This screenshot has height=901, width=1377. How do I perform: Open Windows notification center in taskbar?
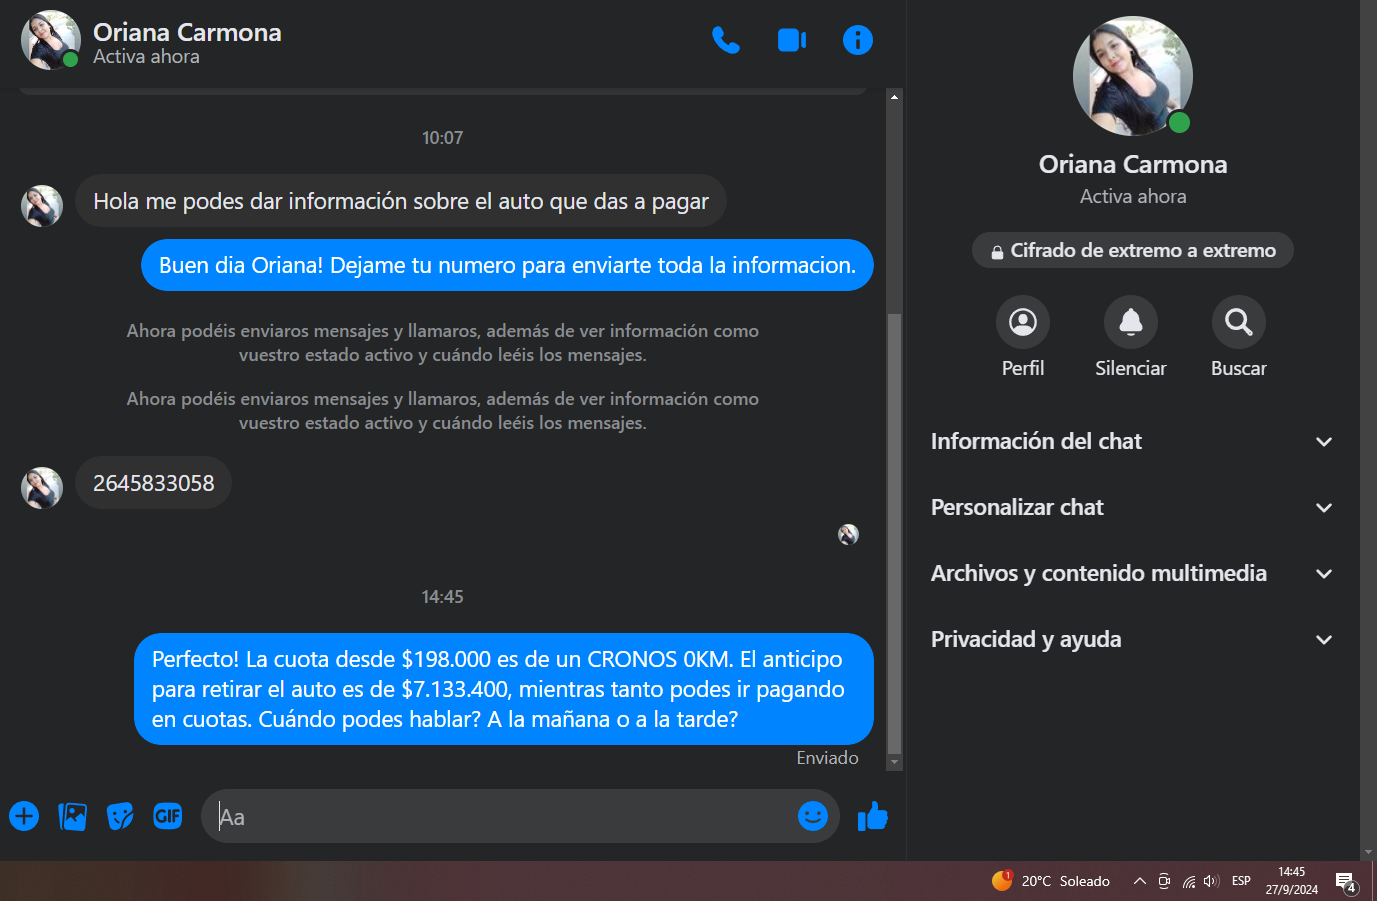pos(1346,882)
